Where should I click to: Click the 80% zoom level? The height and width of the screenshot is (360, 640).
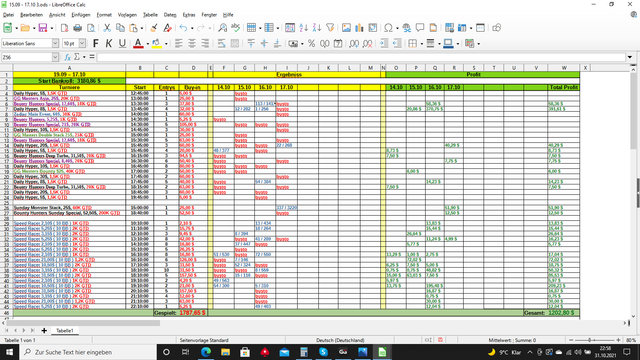[631, 340]
